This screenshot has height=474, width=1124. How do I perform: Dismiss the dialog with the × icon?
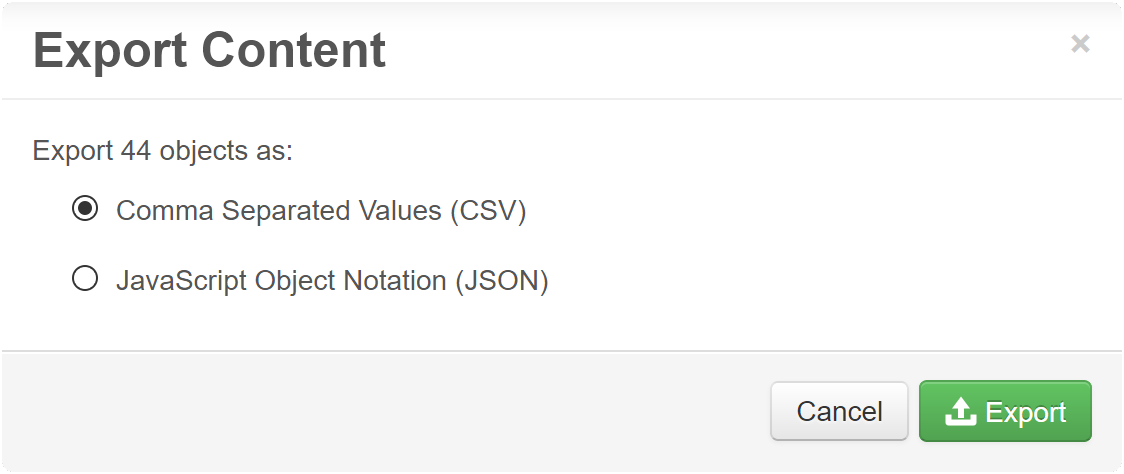coord(1080,44)
